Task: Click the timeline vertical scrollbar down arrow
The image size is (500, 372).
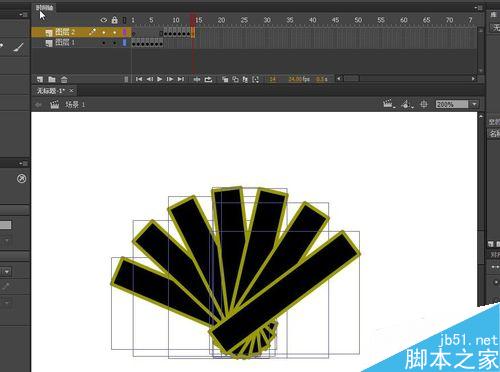Action: click(x=480, y=70)
